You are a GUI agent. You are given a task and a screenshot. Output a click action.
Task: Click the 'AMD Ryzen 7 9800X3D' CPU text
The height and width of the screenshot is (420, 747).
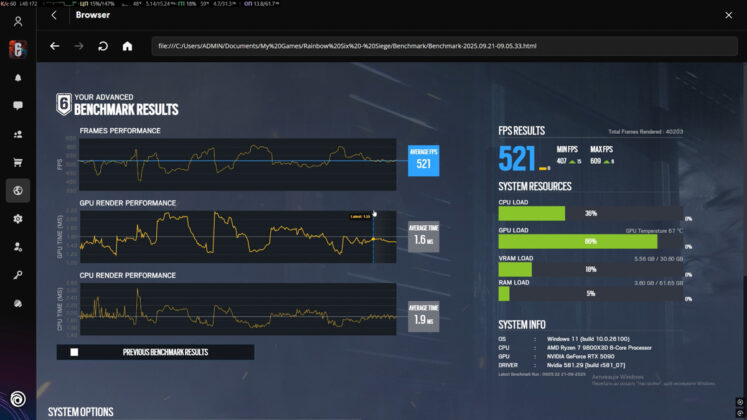pyautogui.click(x=599, y=348)
